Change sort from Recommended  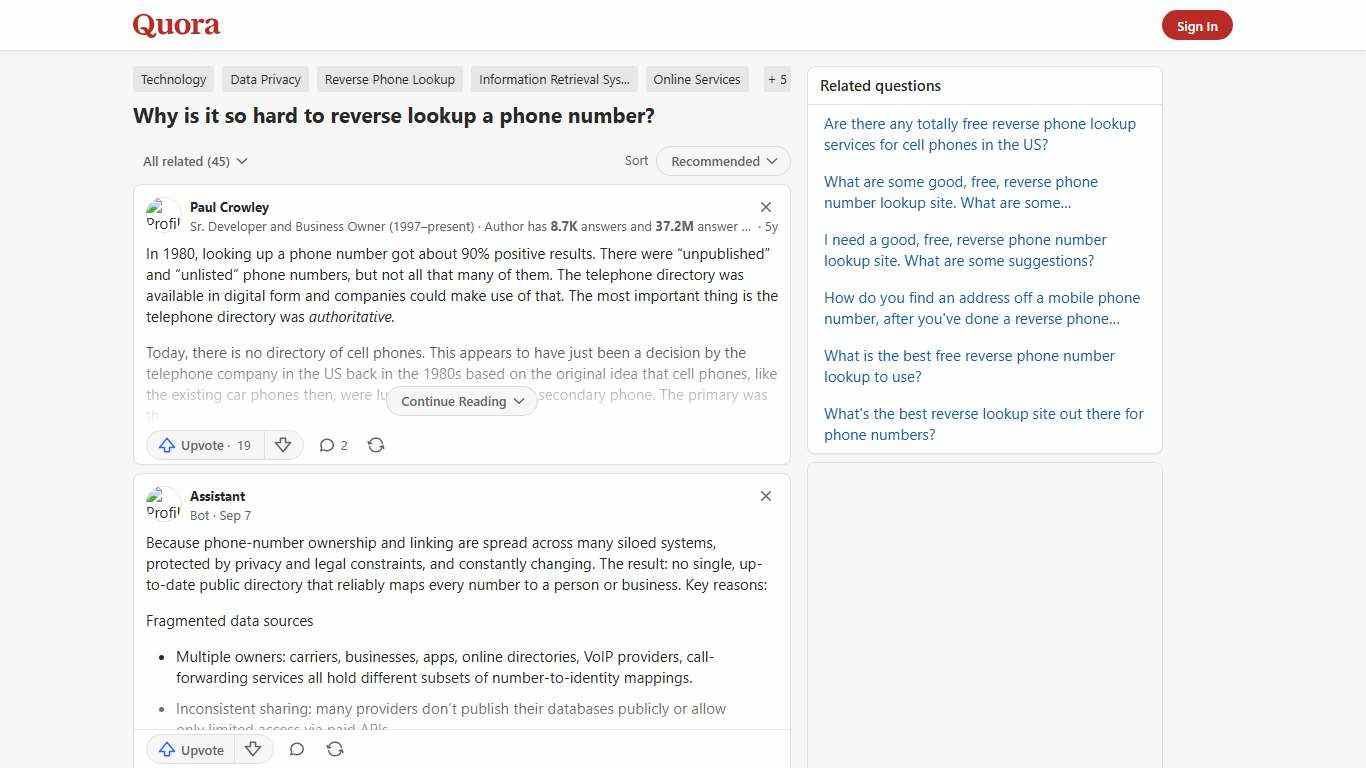722,161
